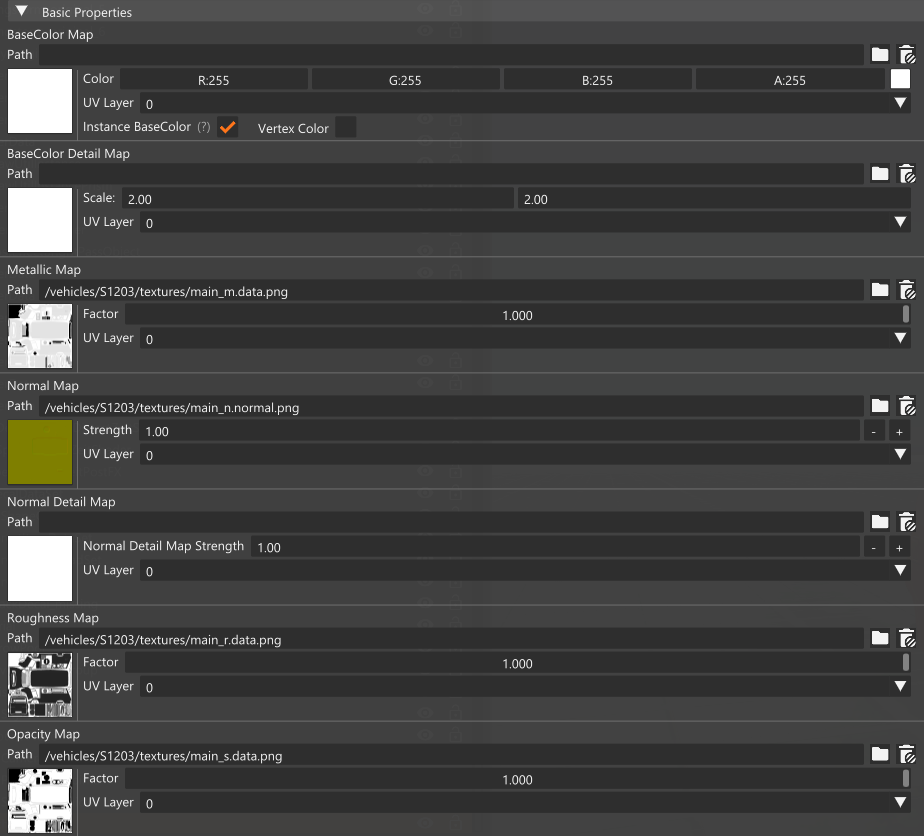Clear the Opacity Map texture
The image size is (924, 836).
pyautogui.click(x=906, y=754)
